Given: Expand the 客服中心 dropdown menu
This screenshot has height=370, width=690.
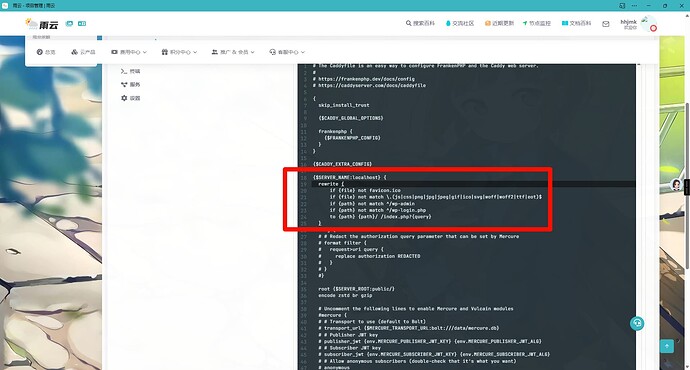Looking at the screenshot, I should [287, 52].
